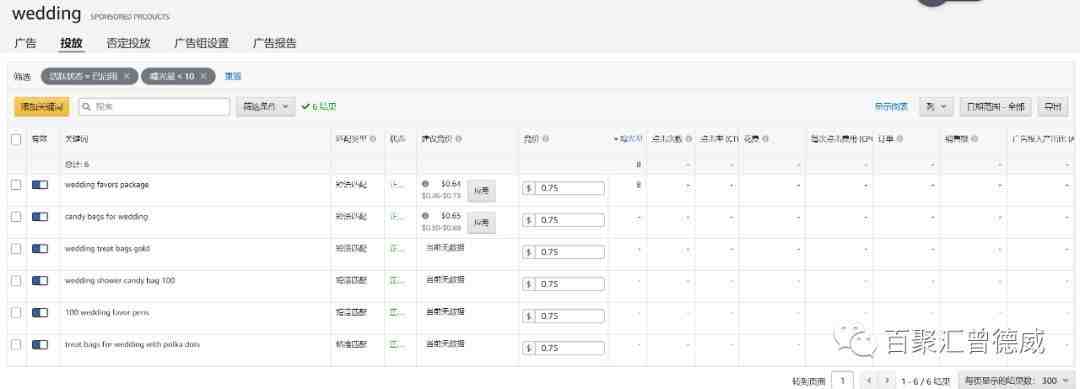Disable the 'wedding shower candy bag 100' keyword
Screen dimensions: 1080x389
coord(40,281)
